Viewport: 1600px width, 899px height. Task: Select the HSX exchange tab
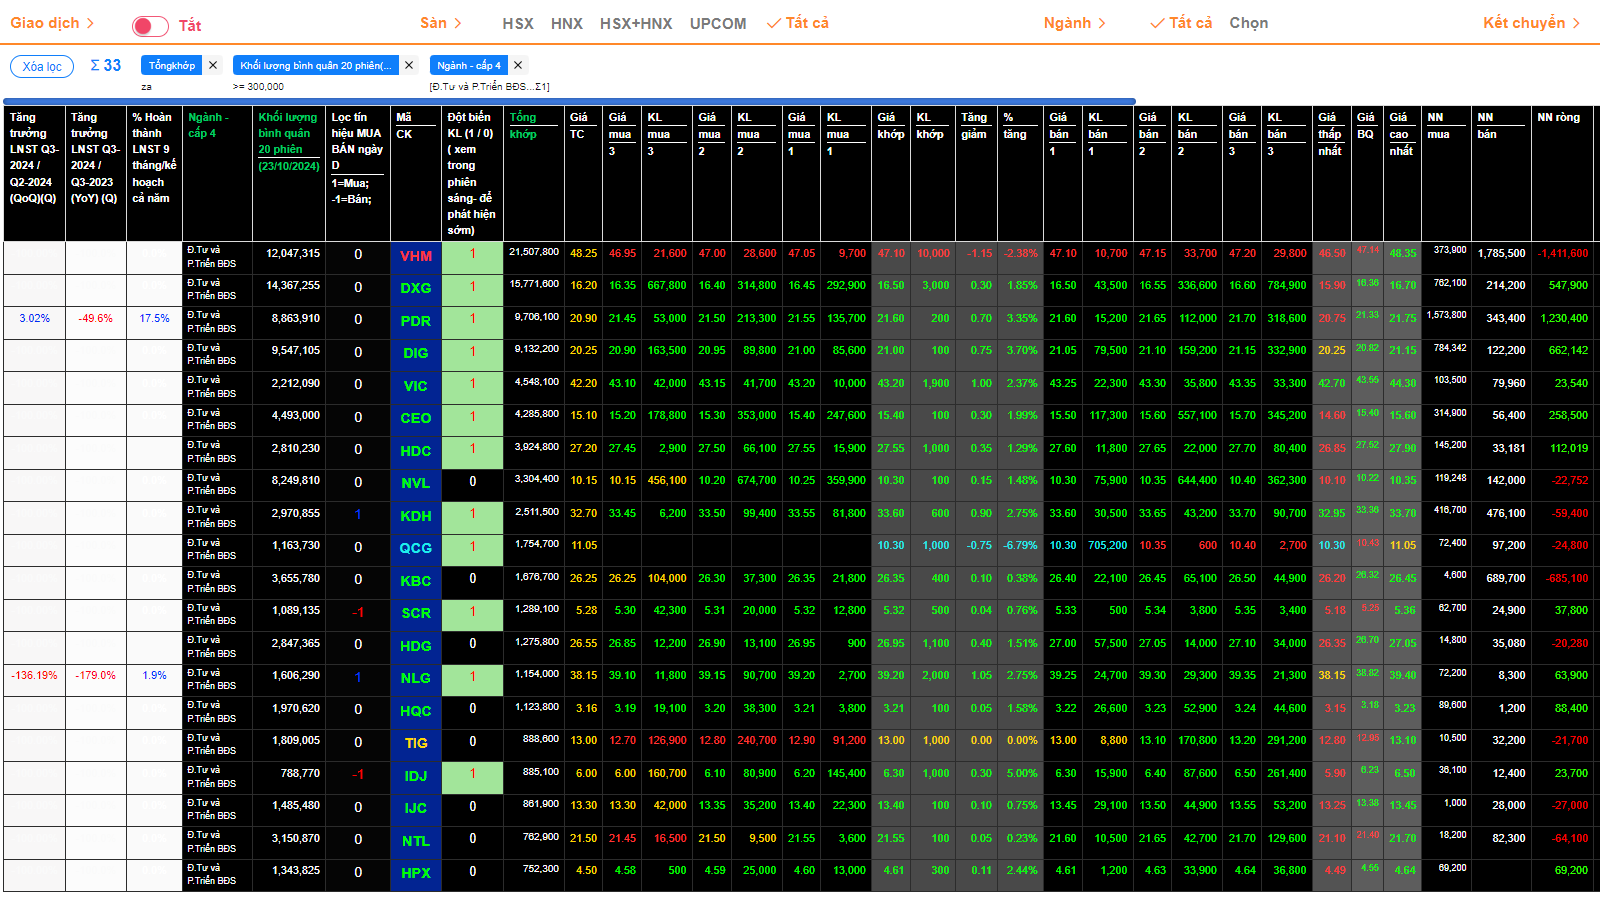pyautogui.click(x=518, y=23)
